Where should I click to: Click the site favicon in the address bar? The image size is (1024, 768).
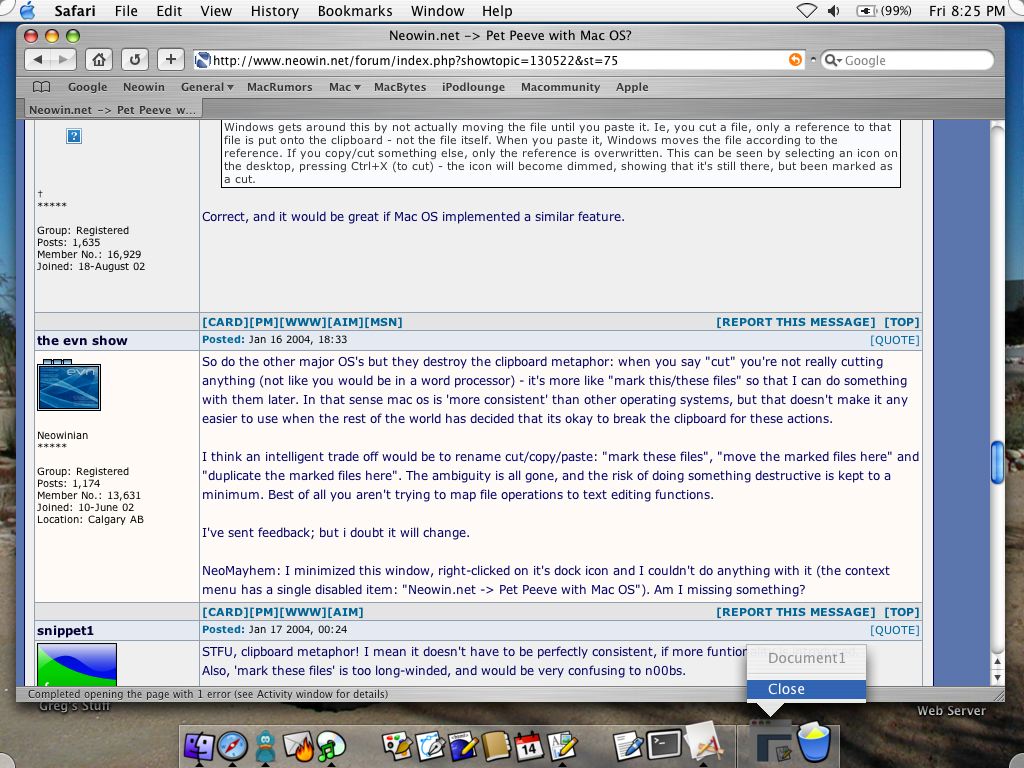click(202, 60)
